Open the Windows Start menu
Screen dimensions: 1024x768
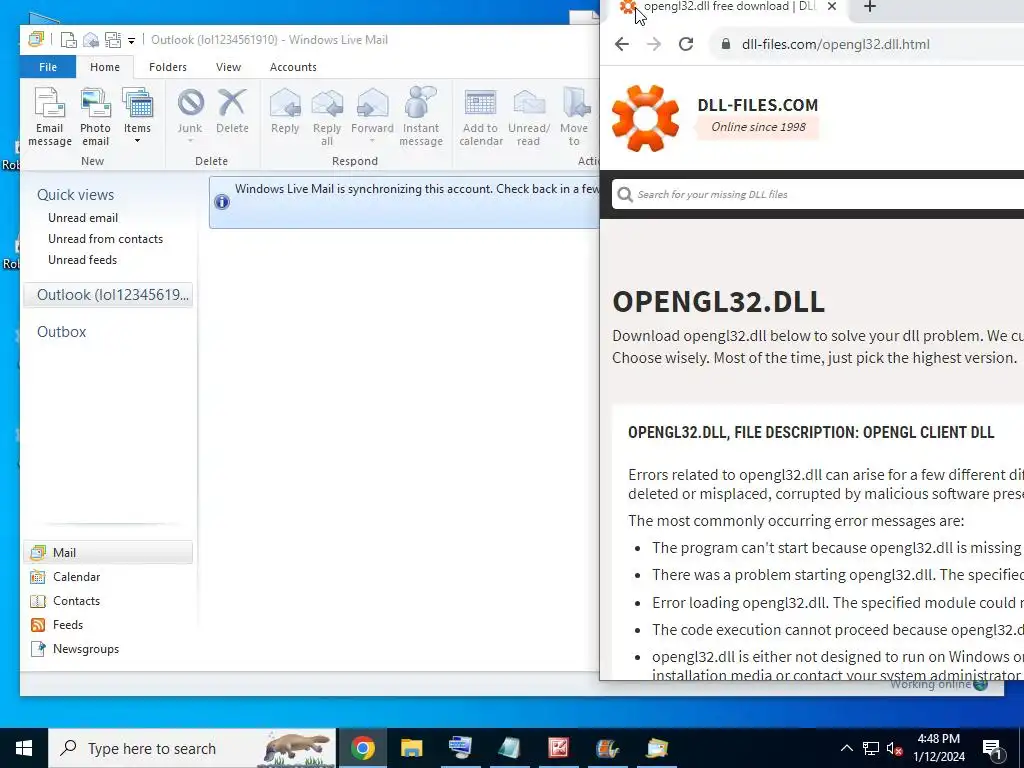point(24,748)
